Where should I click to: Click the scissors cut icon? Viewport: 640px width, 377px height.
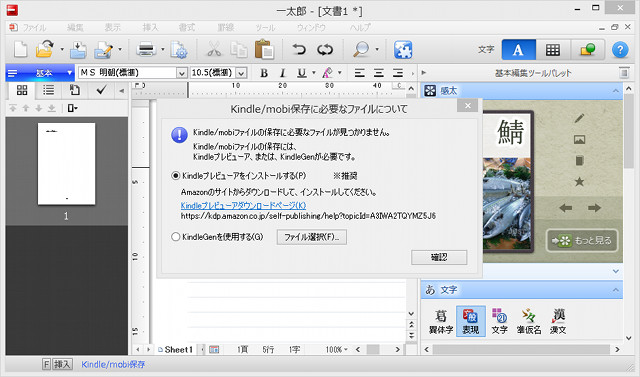[x=213, y=49]
